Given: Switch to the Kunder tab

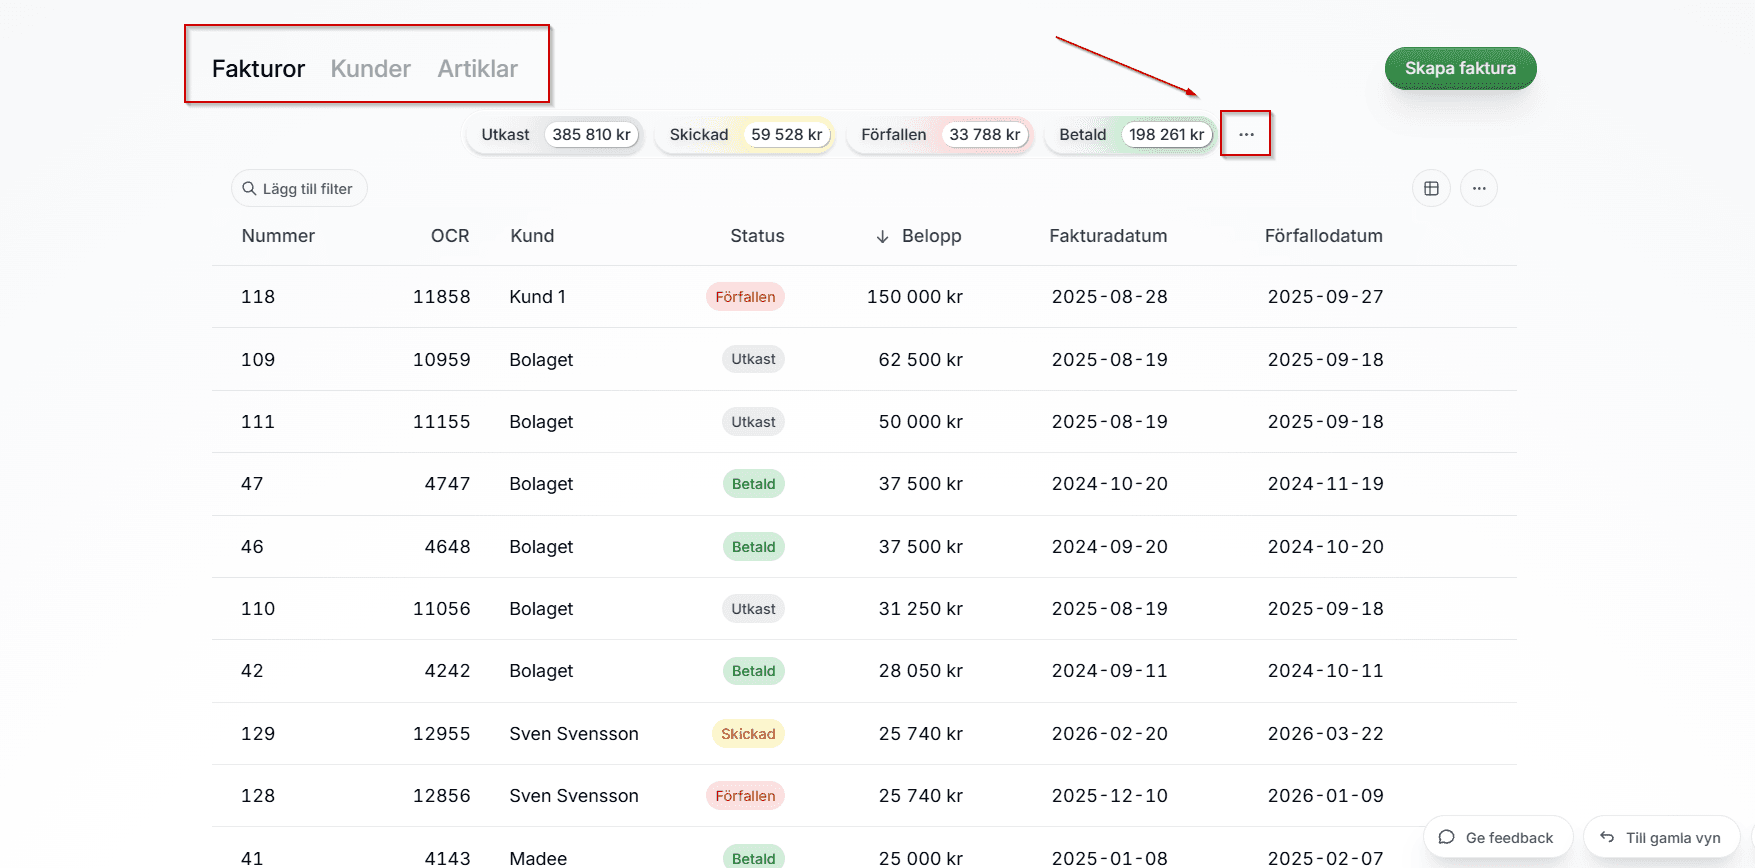Looking at the screenshot, I should click(370, 69).
